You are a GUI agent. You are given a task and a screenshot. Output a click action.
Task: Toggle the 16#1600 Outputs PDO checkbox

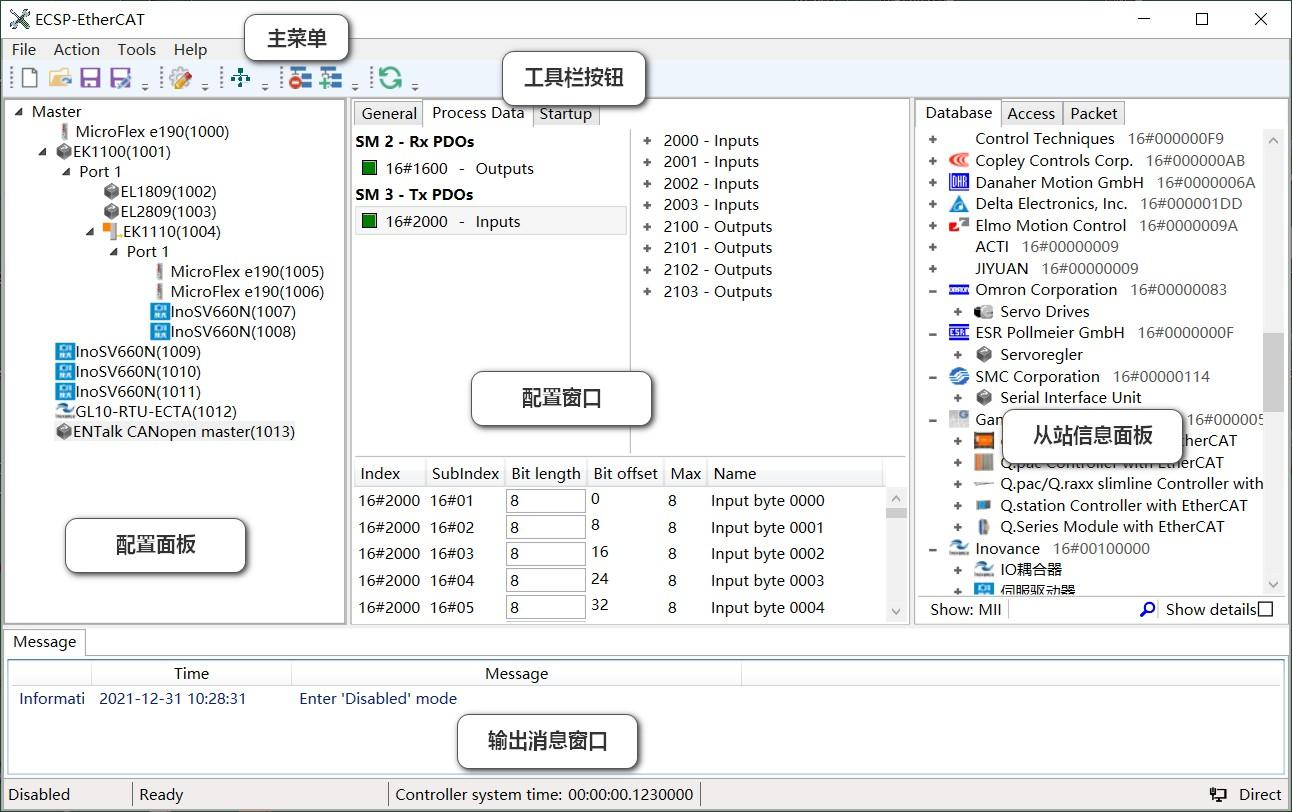(x=369, y=169)
